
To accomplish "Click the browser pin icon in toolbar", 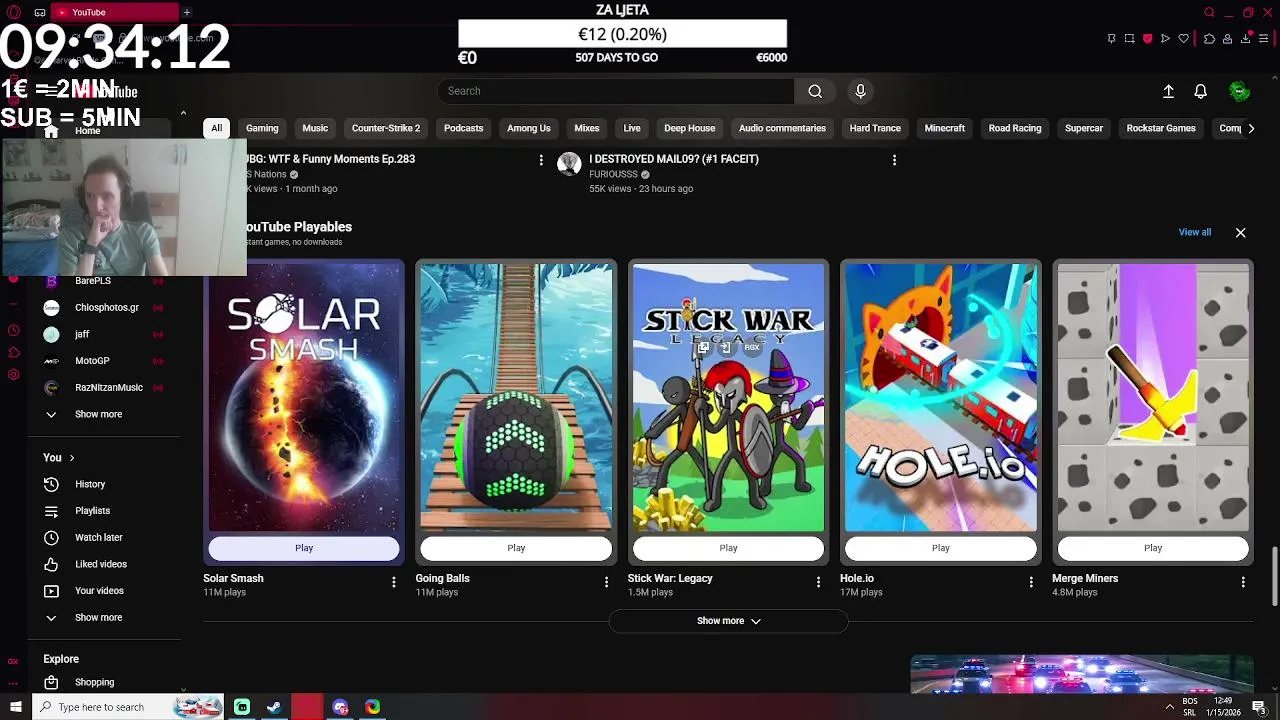I will coord(1111,39).
